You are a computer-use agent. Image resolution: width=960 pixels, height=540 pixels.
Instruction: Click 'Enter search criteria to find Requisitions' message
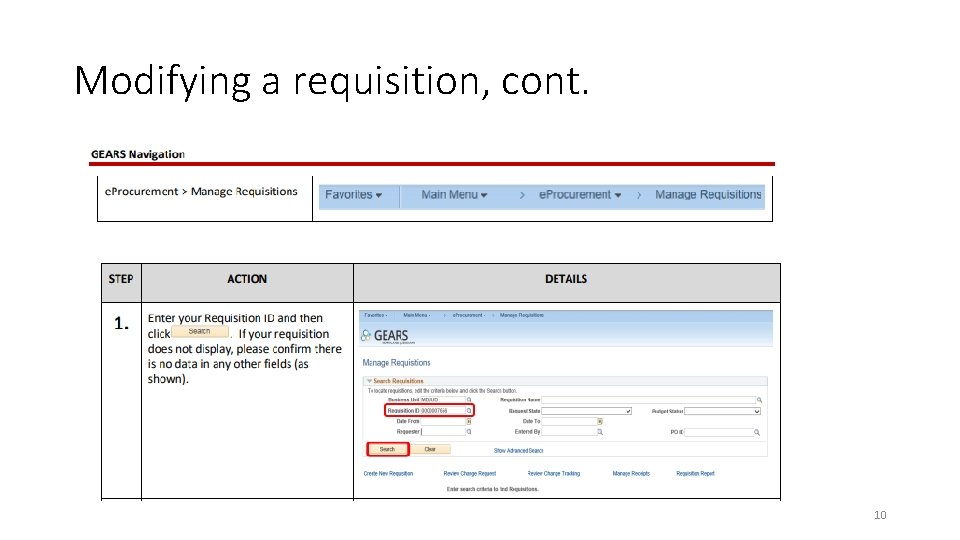492,489
